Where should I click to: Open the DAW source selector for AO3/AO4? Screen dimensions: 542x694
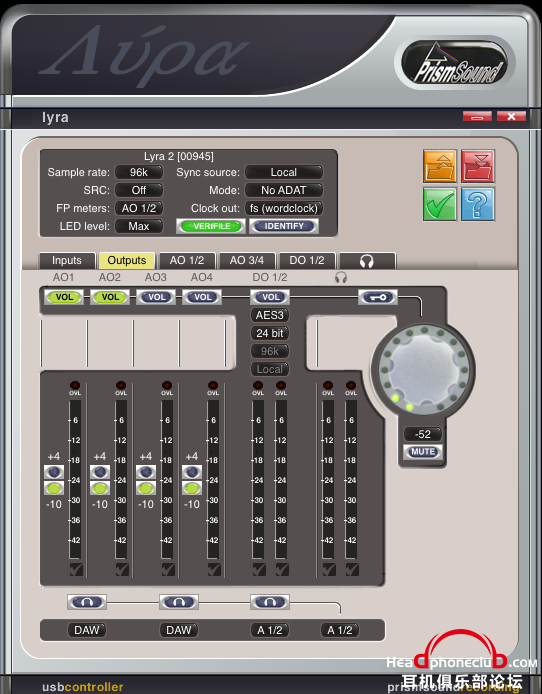coord(179,630)
